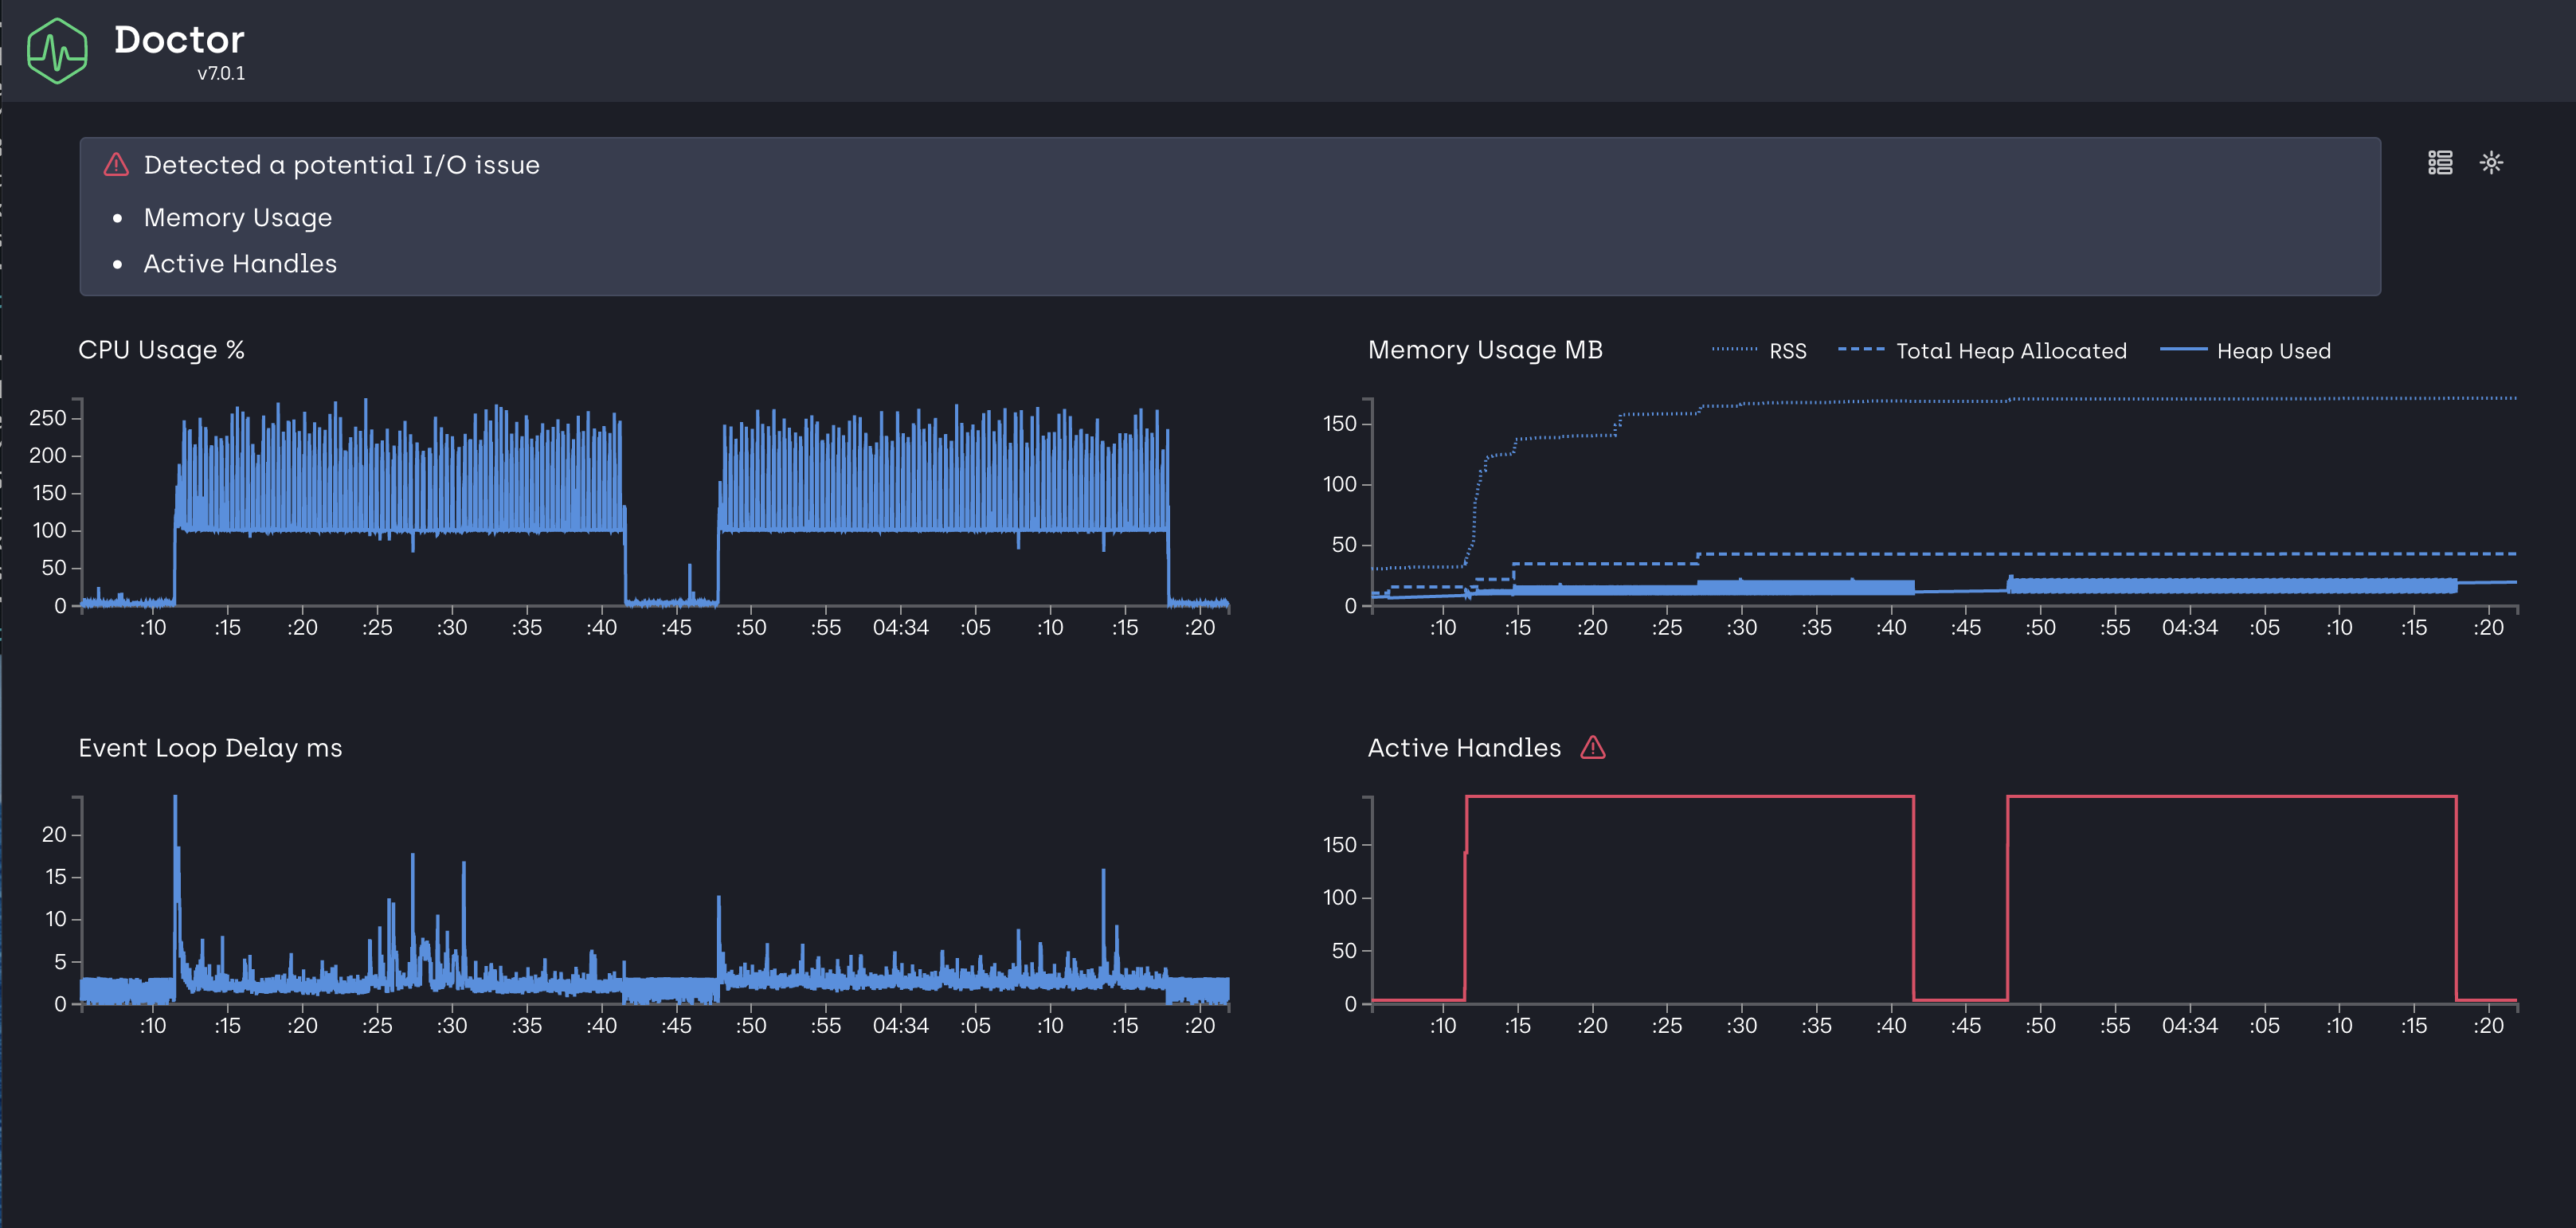Click the 04:34 marker on CPU chart axis
The width and height of the screenshot is (2576, 1228).
click(900, 628)
